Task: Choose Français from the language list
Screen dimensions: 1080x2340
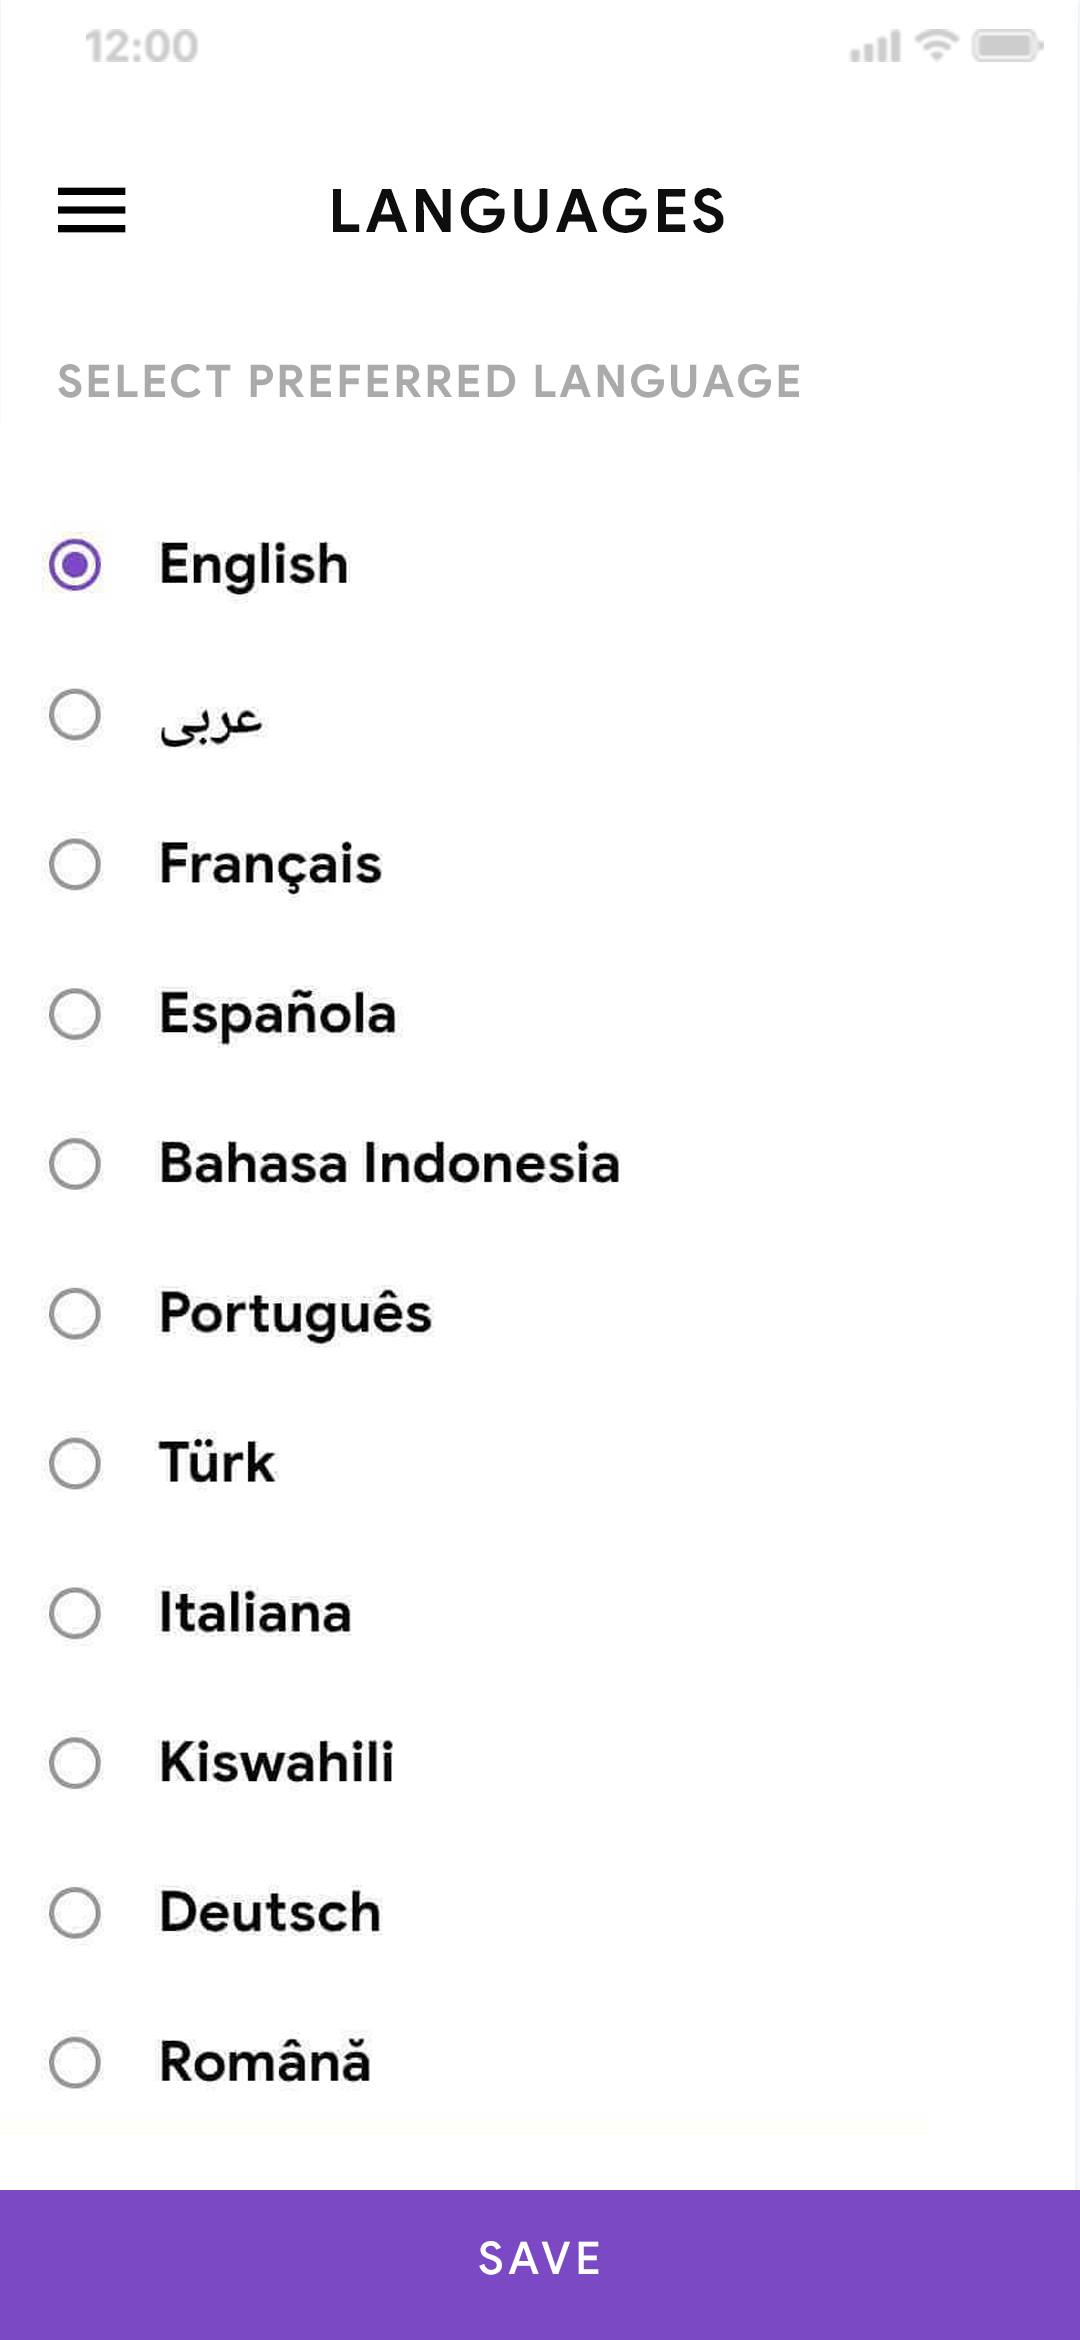Action: click(74, 865)
